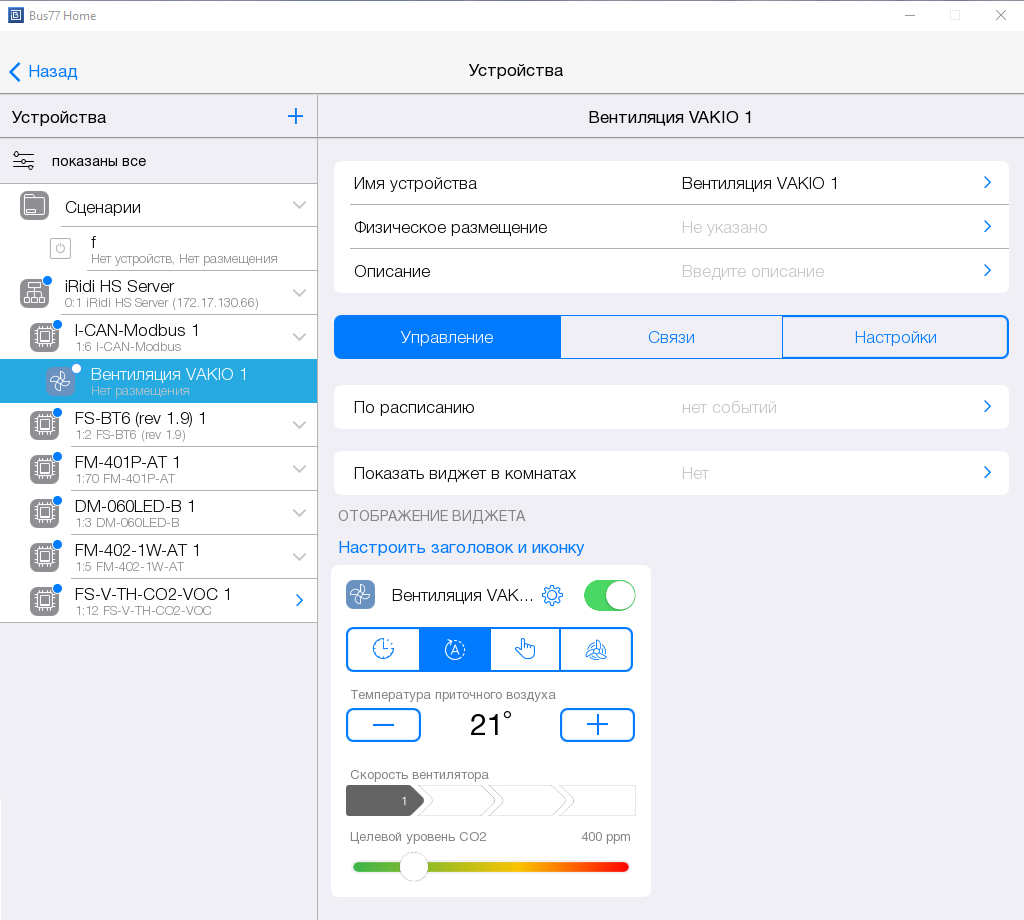The image size is (1024, 920).
Task: Click the Bus77 Home app icon in title bar
Action: click(x=16, y=15)
